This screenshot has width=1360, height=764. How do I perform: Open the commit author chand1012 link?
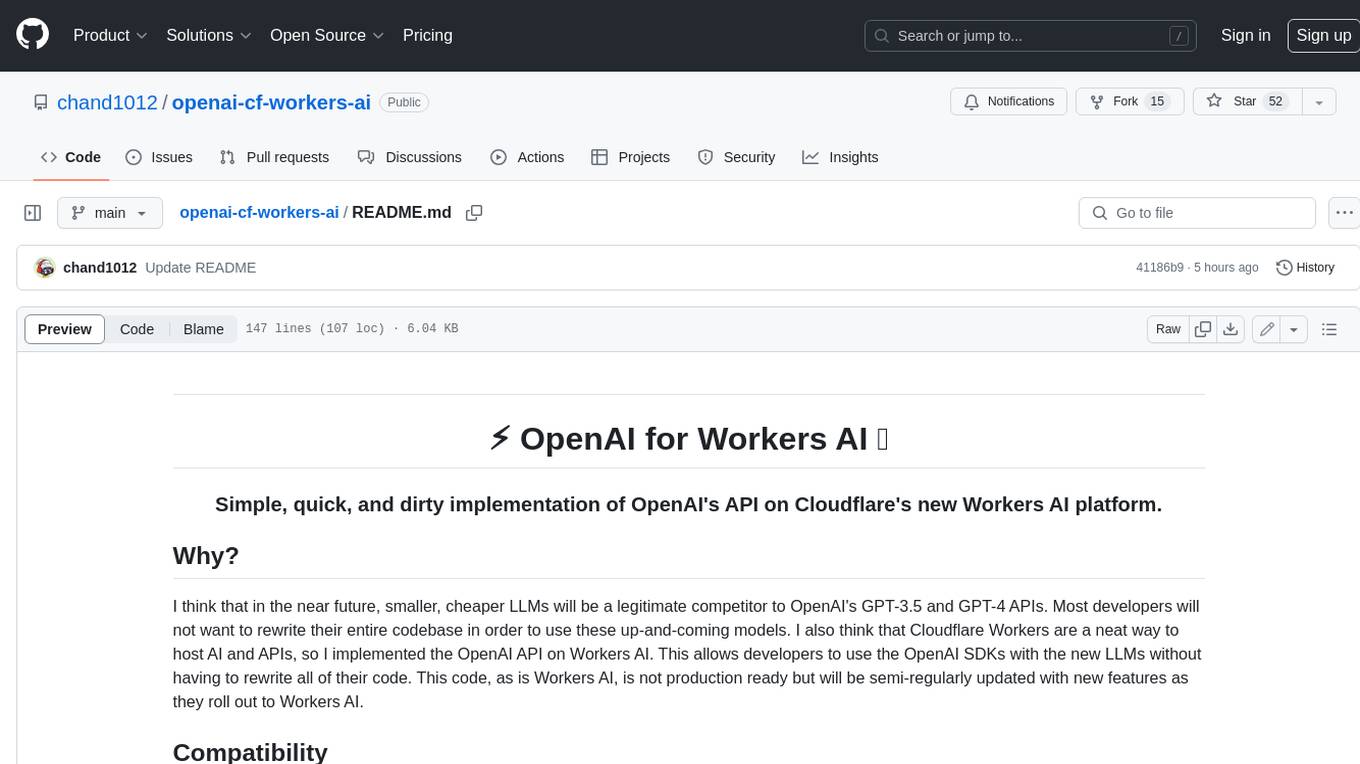[x=100, y=267]
